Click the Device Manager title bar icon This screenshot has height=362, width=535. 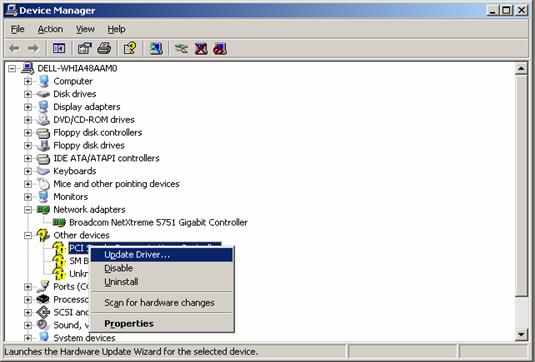[12, 10]
